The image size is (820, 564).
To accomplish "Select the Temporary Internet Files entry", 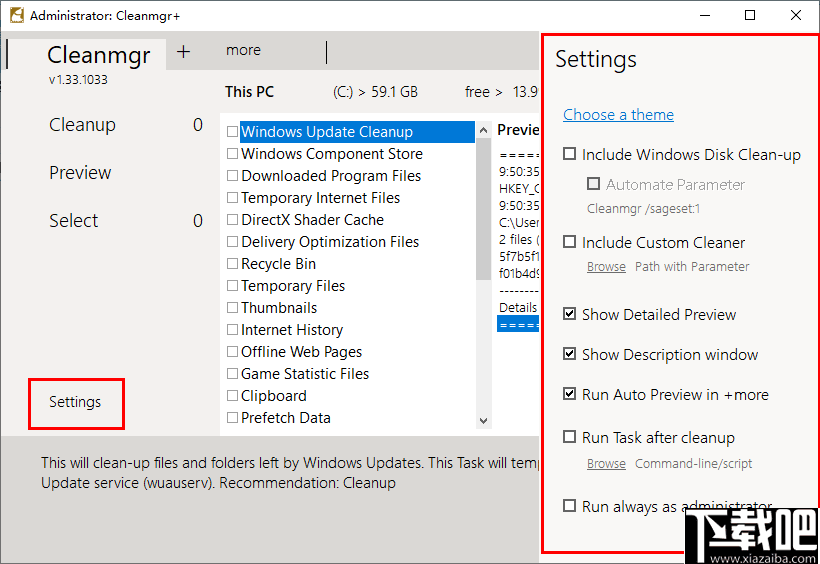I will coord(320,198).
